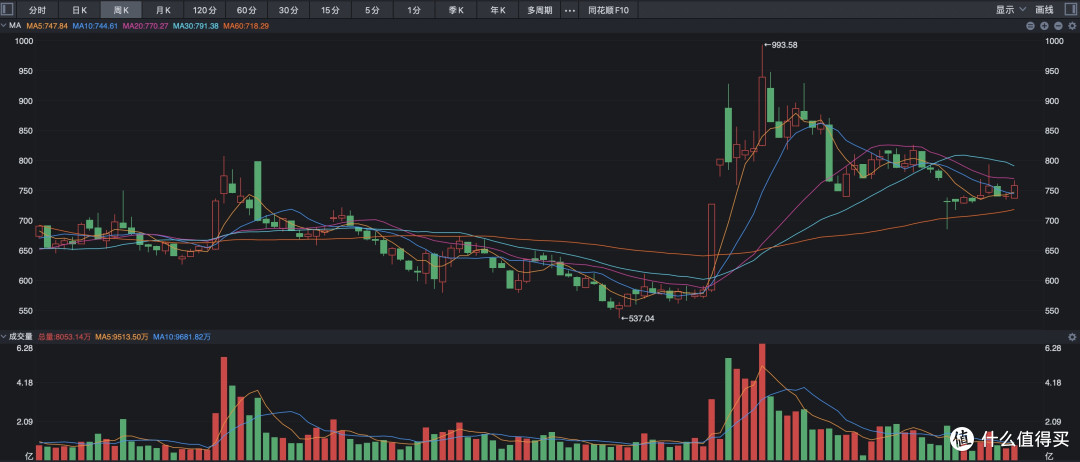Open the more periods ellipsis menu
This screenshot has width=1080, height=462.
click(569, 10)
